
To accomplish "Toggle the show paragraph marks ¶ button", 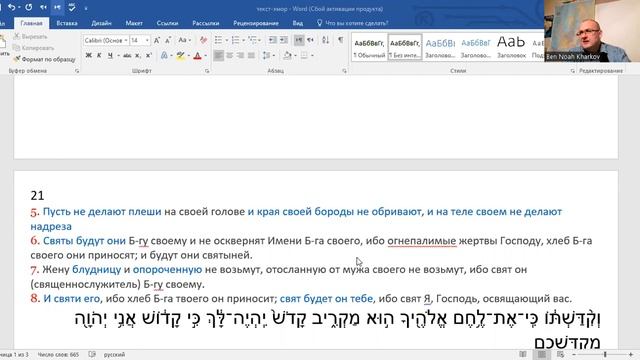I will click(x=340, y=40).
